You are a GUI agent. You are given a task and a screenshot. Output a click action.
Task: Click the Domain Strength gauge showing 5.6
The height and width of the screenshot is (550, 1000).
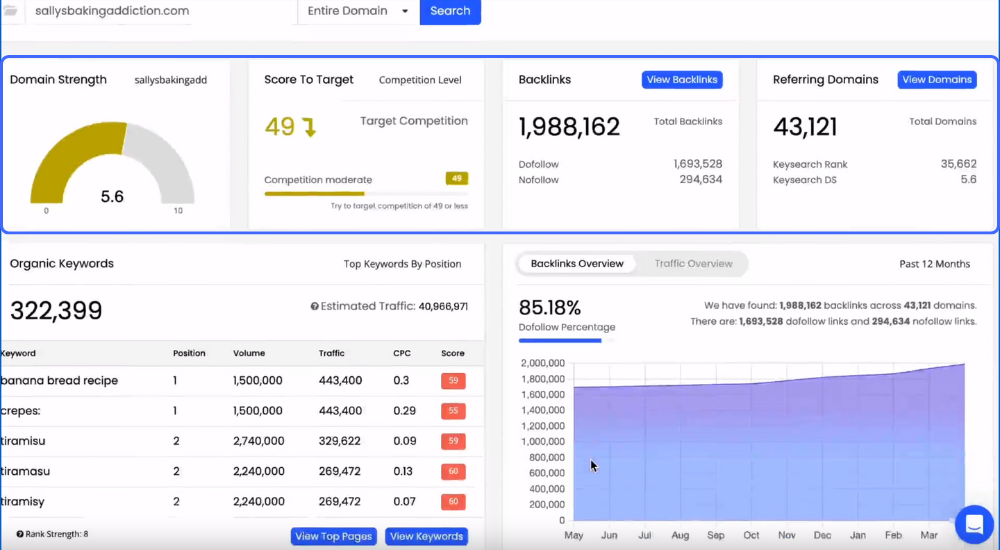click(x=112, y=163)
